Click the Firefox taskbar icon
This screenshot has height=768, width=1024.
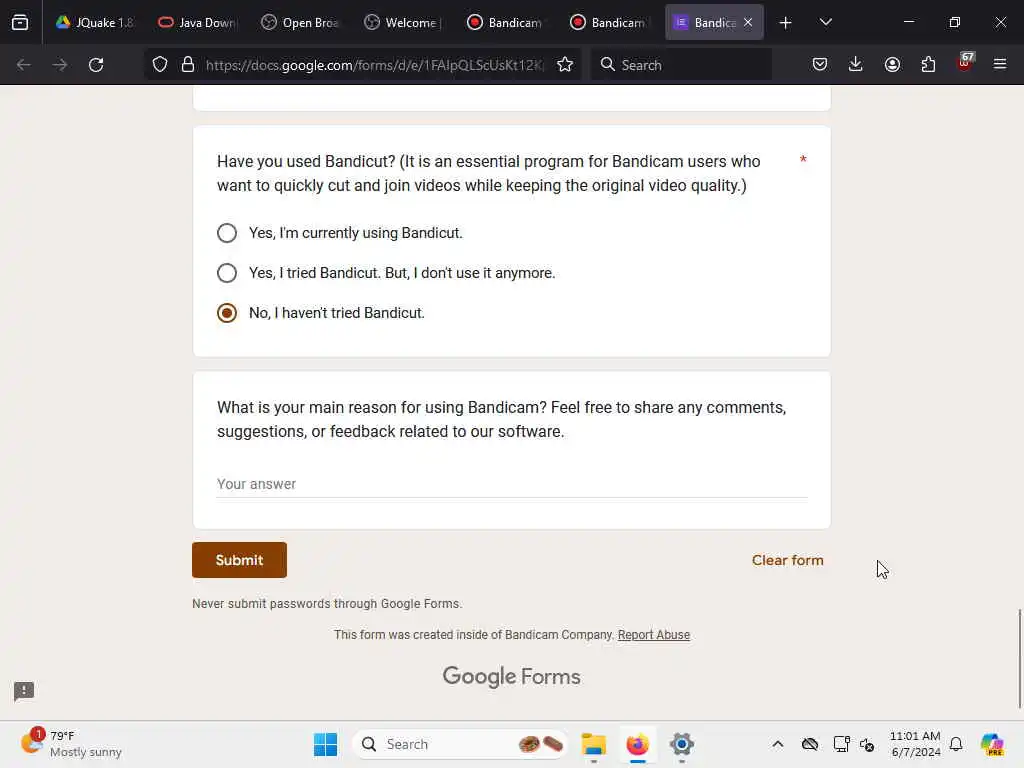pyautogui.click(x=637, y=744)
